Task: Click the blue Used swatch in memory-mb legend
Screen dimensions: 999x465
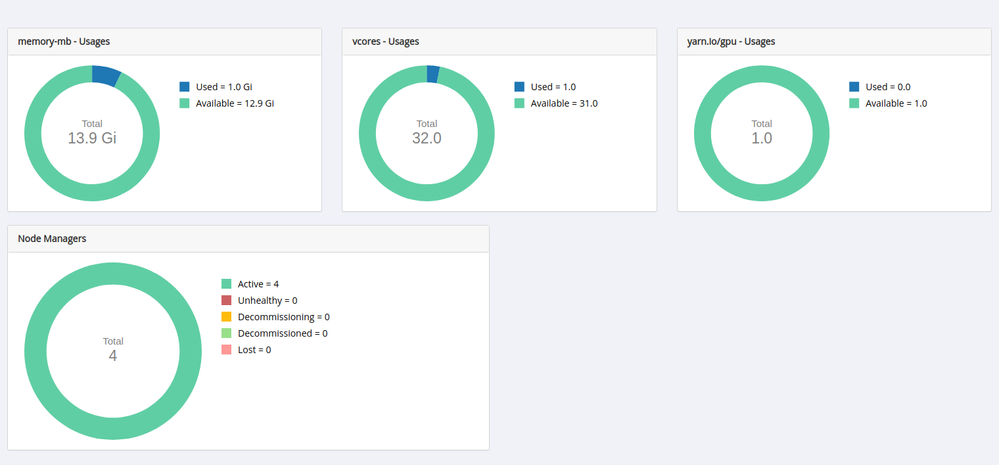Action: 185,87
